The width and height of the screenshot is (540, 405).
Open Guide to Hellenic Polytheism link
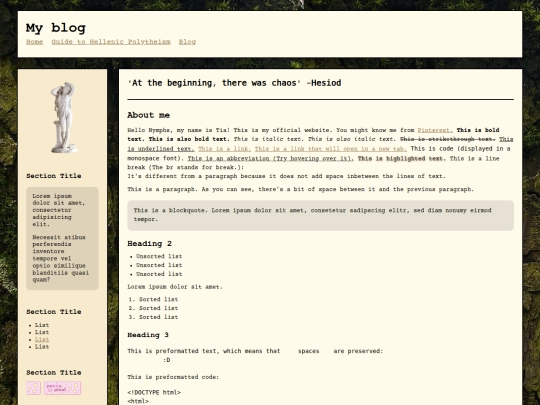(111, 42)
